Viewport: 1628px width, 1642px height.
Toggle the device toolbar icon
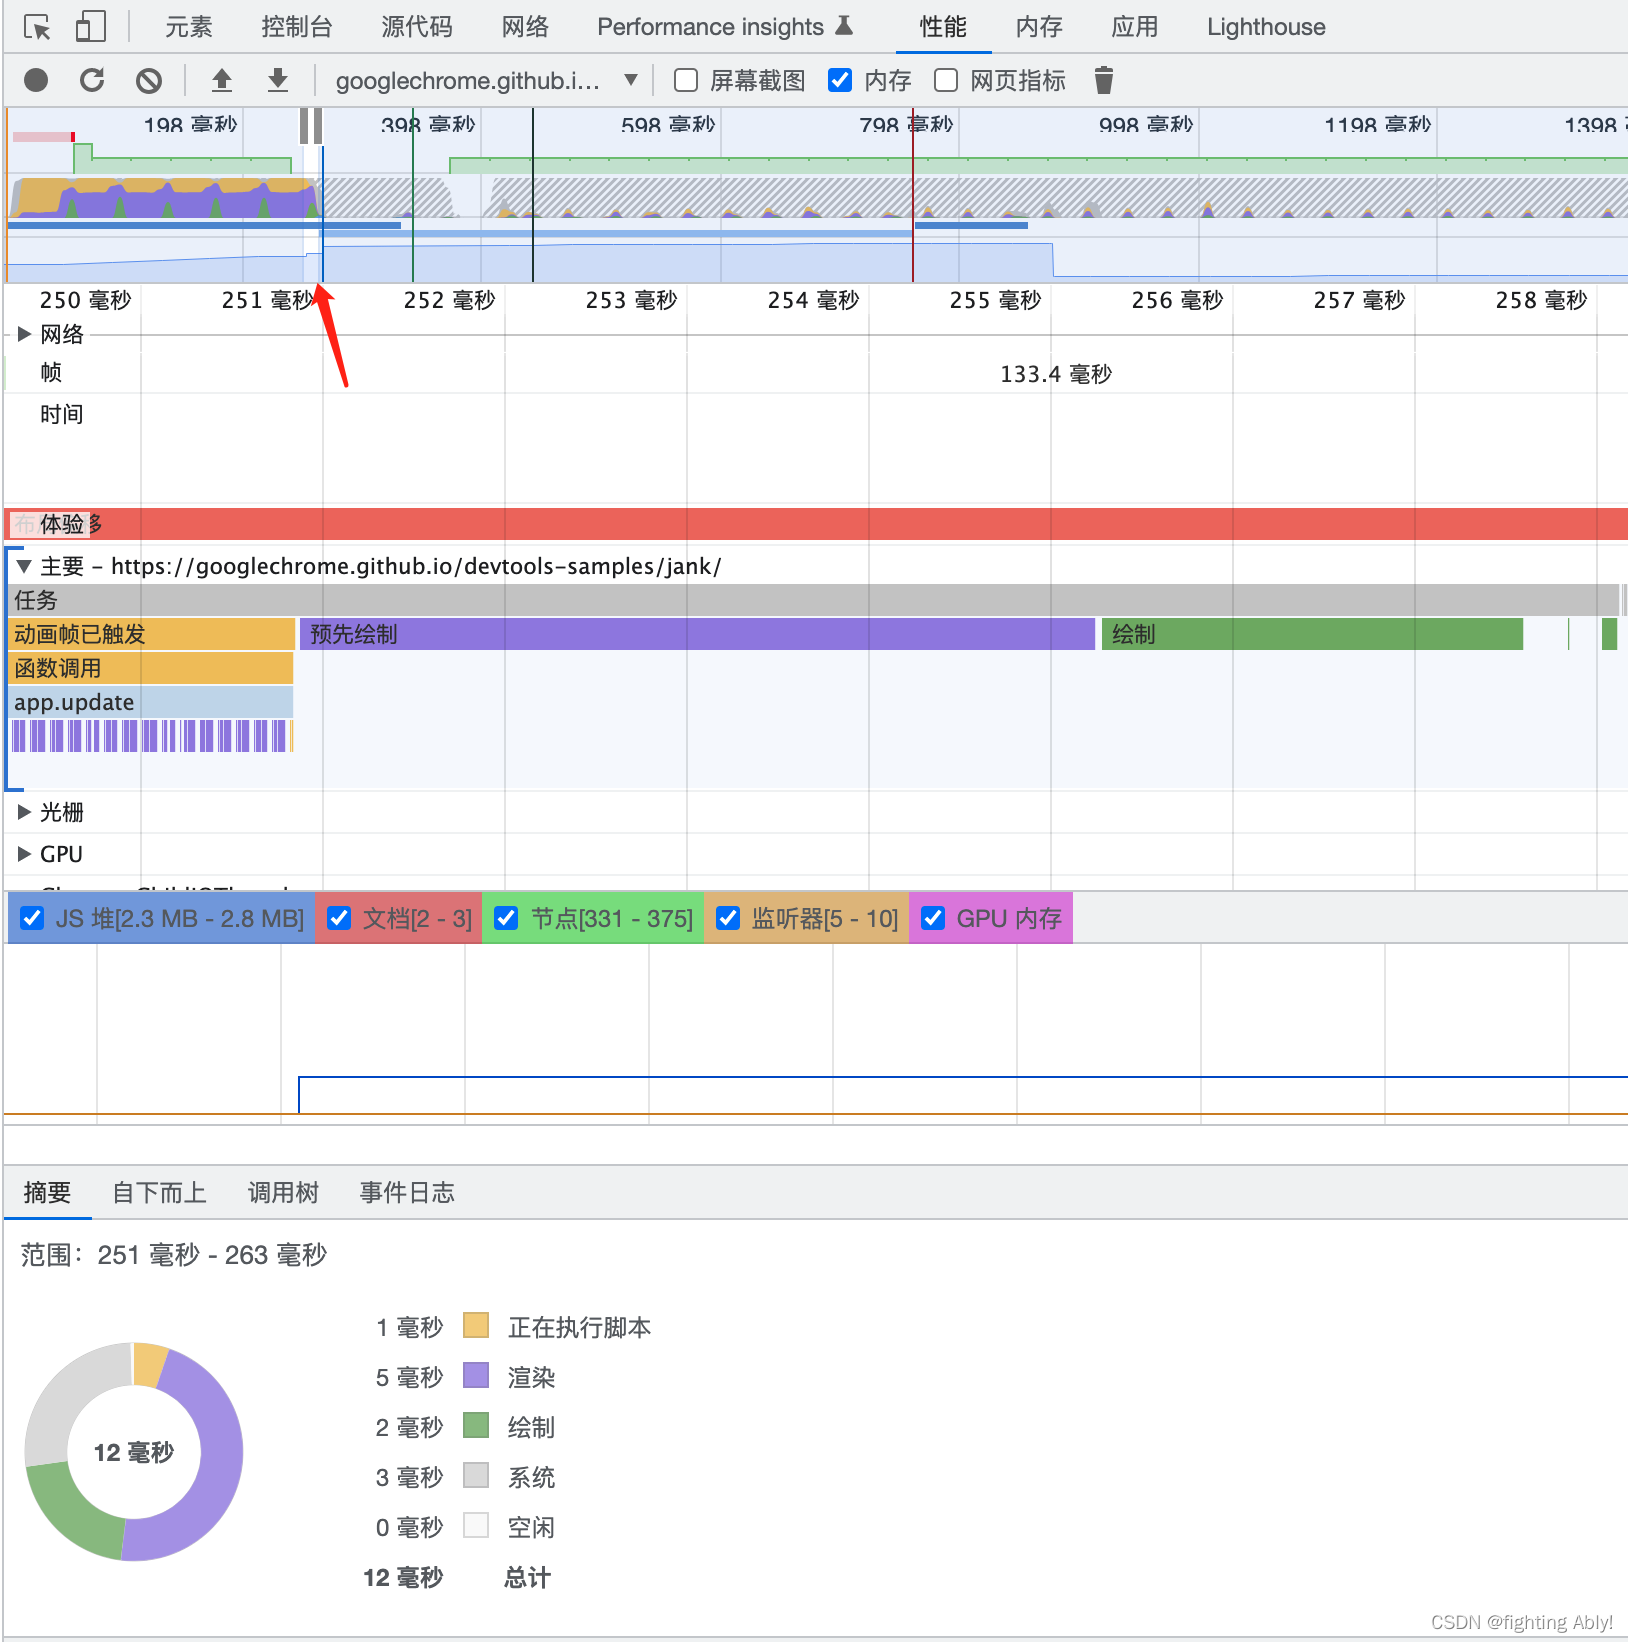(90, 27)
